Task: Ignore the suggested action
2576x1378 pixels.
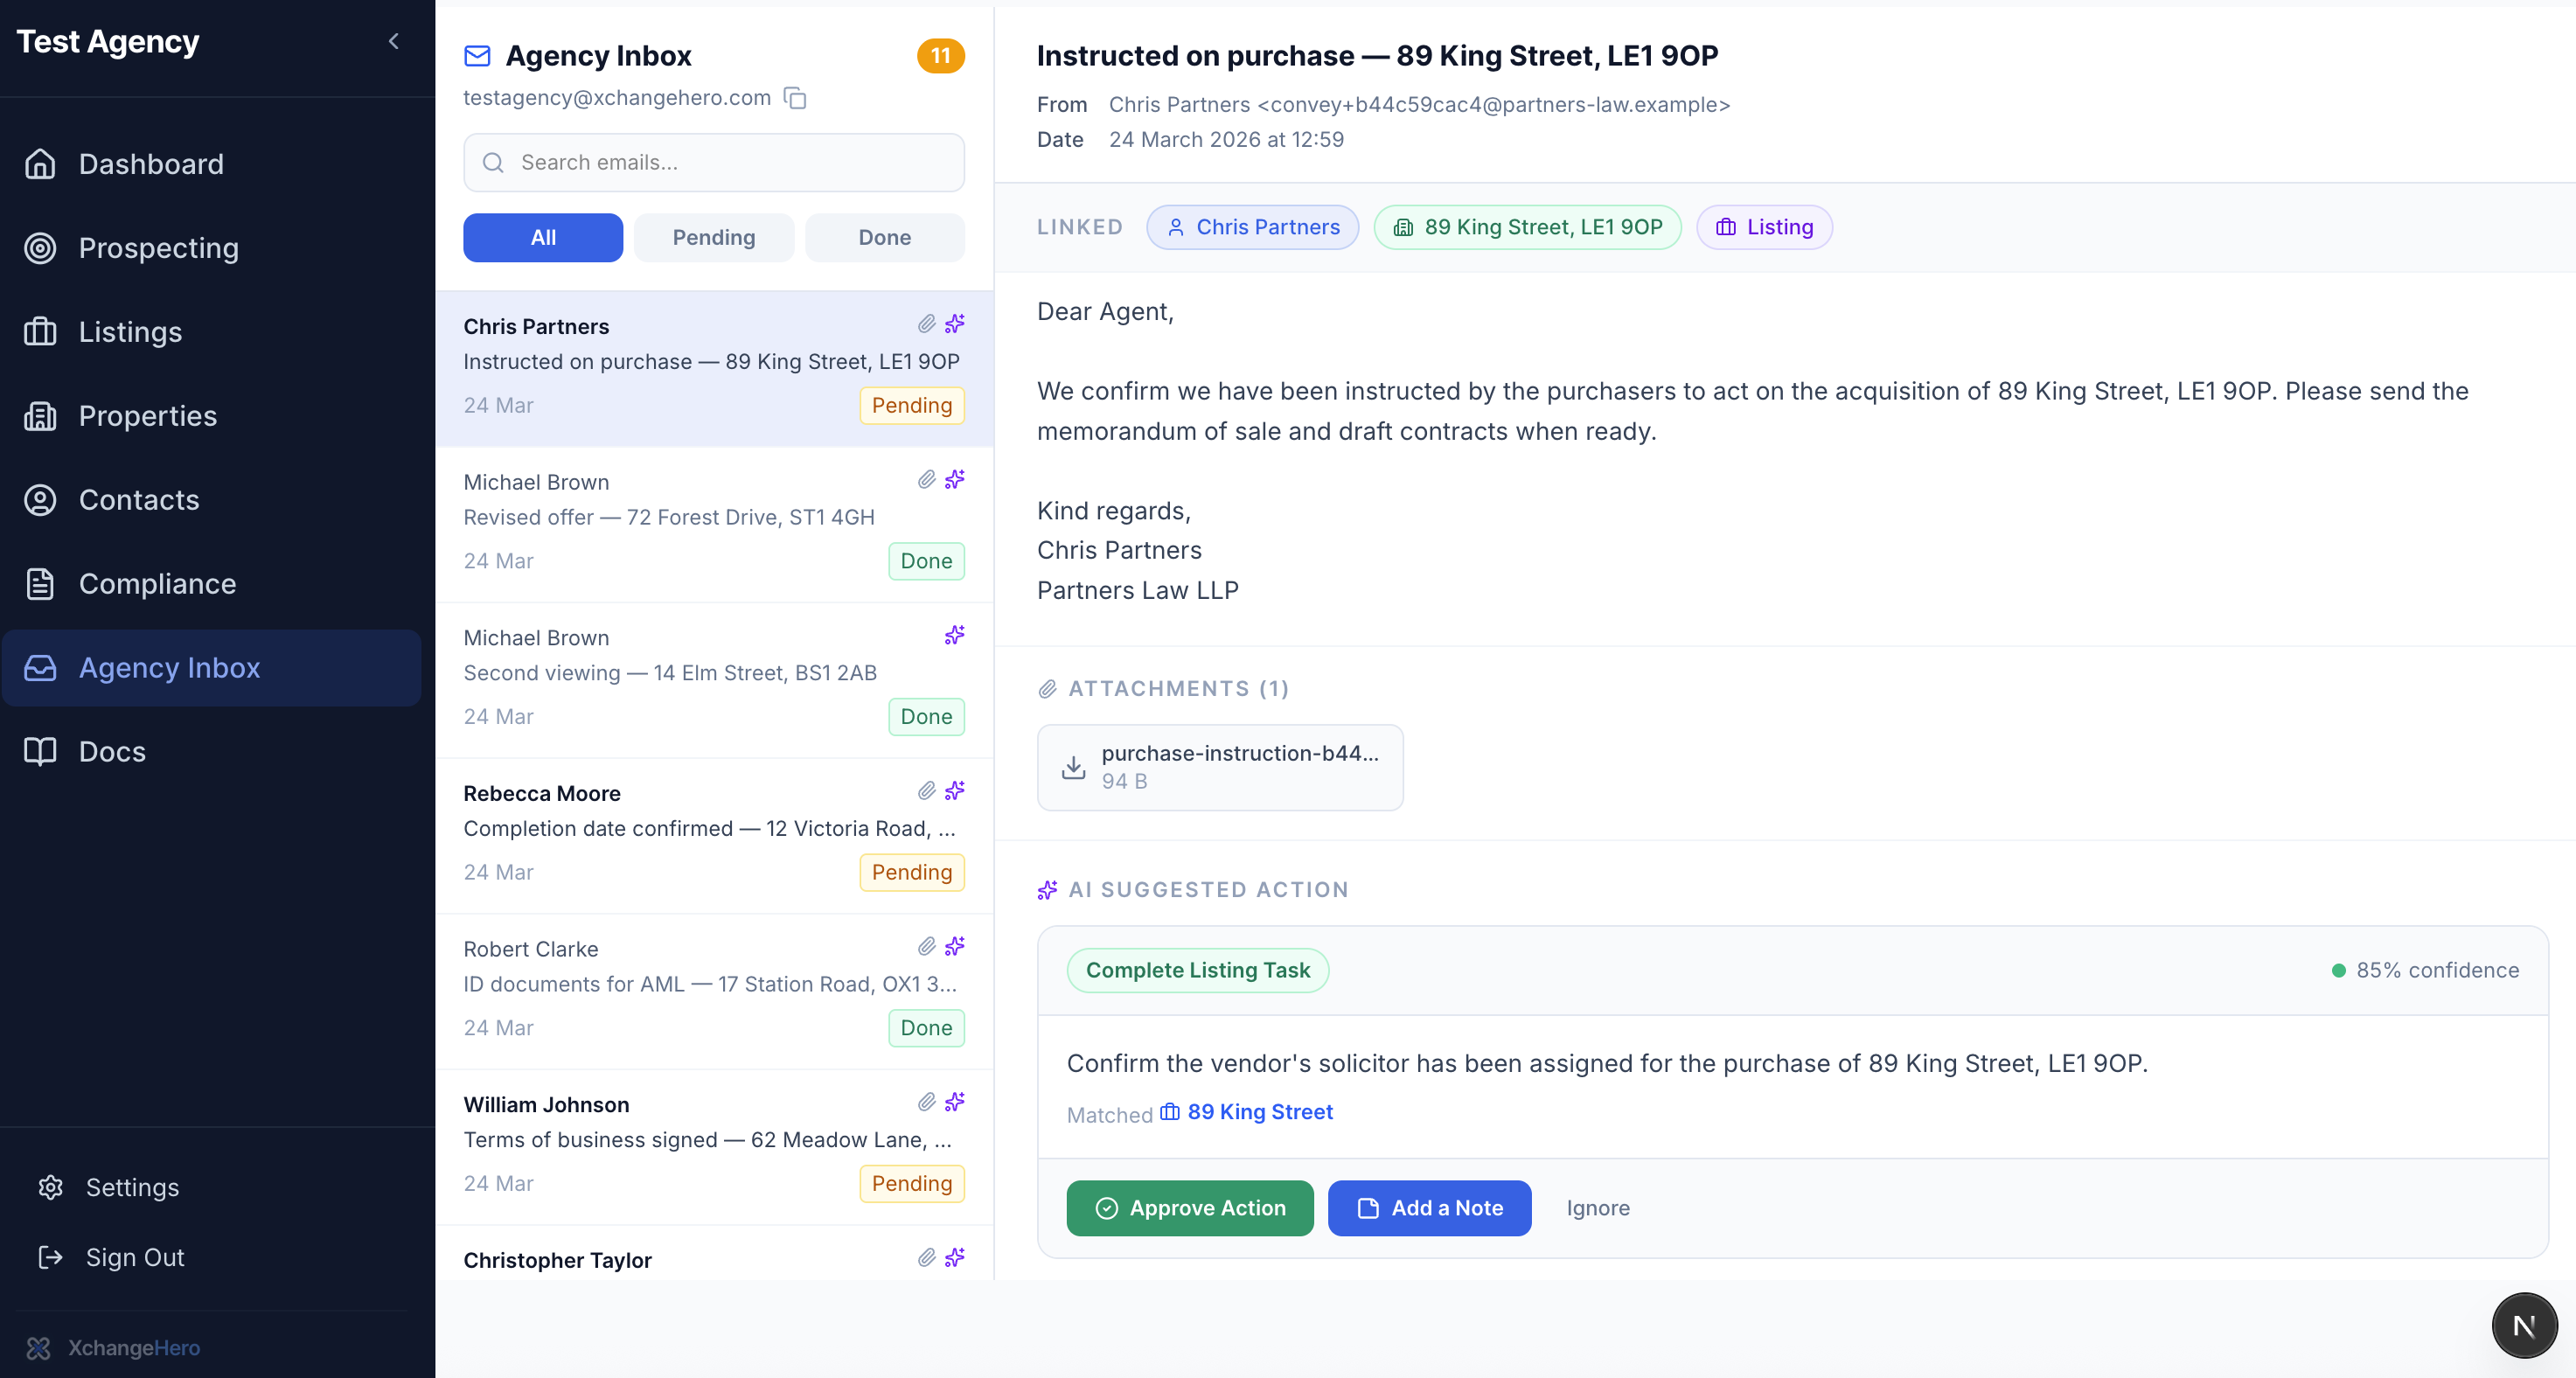Action: [1597, 1208]
